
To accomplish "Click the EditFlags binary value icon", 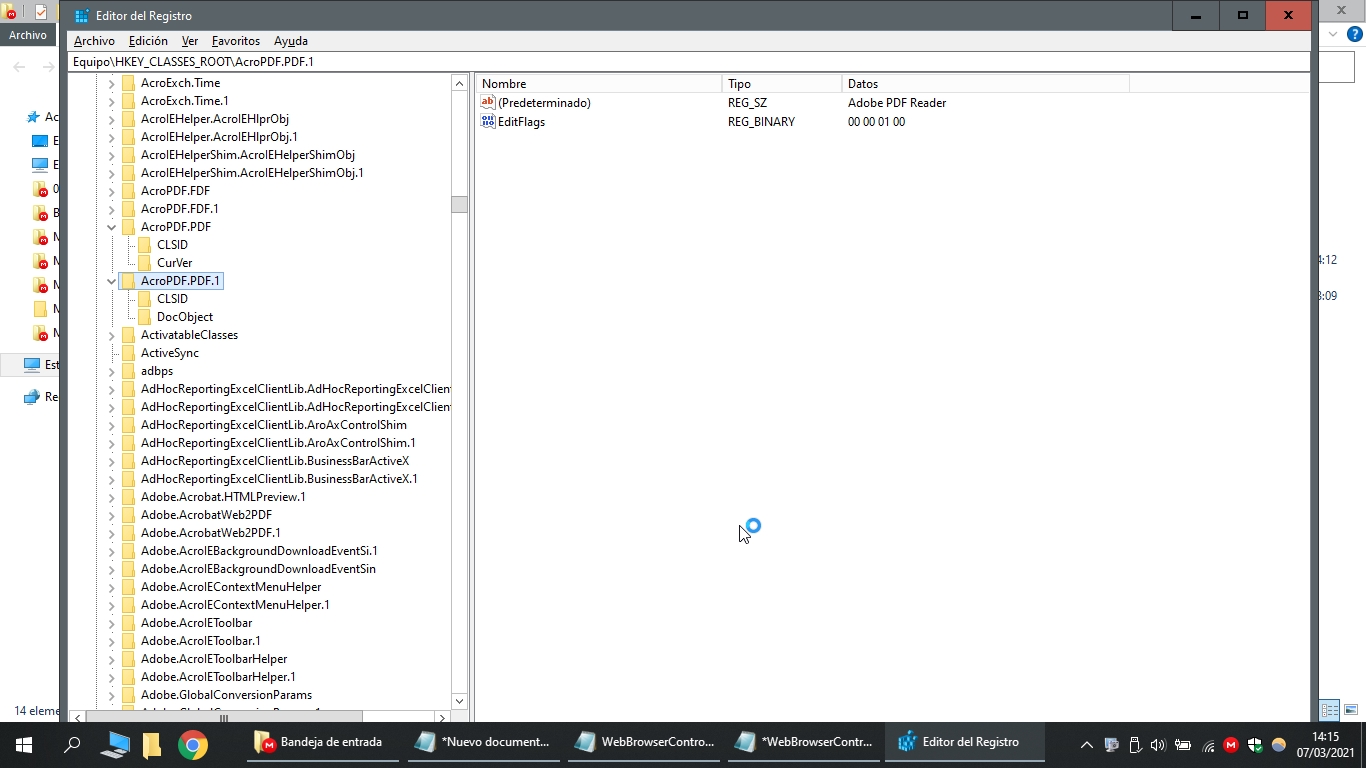I will (488, 122).
